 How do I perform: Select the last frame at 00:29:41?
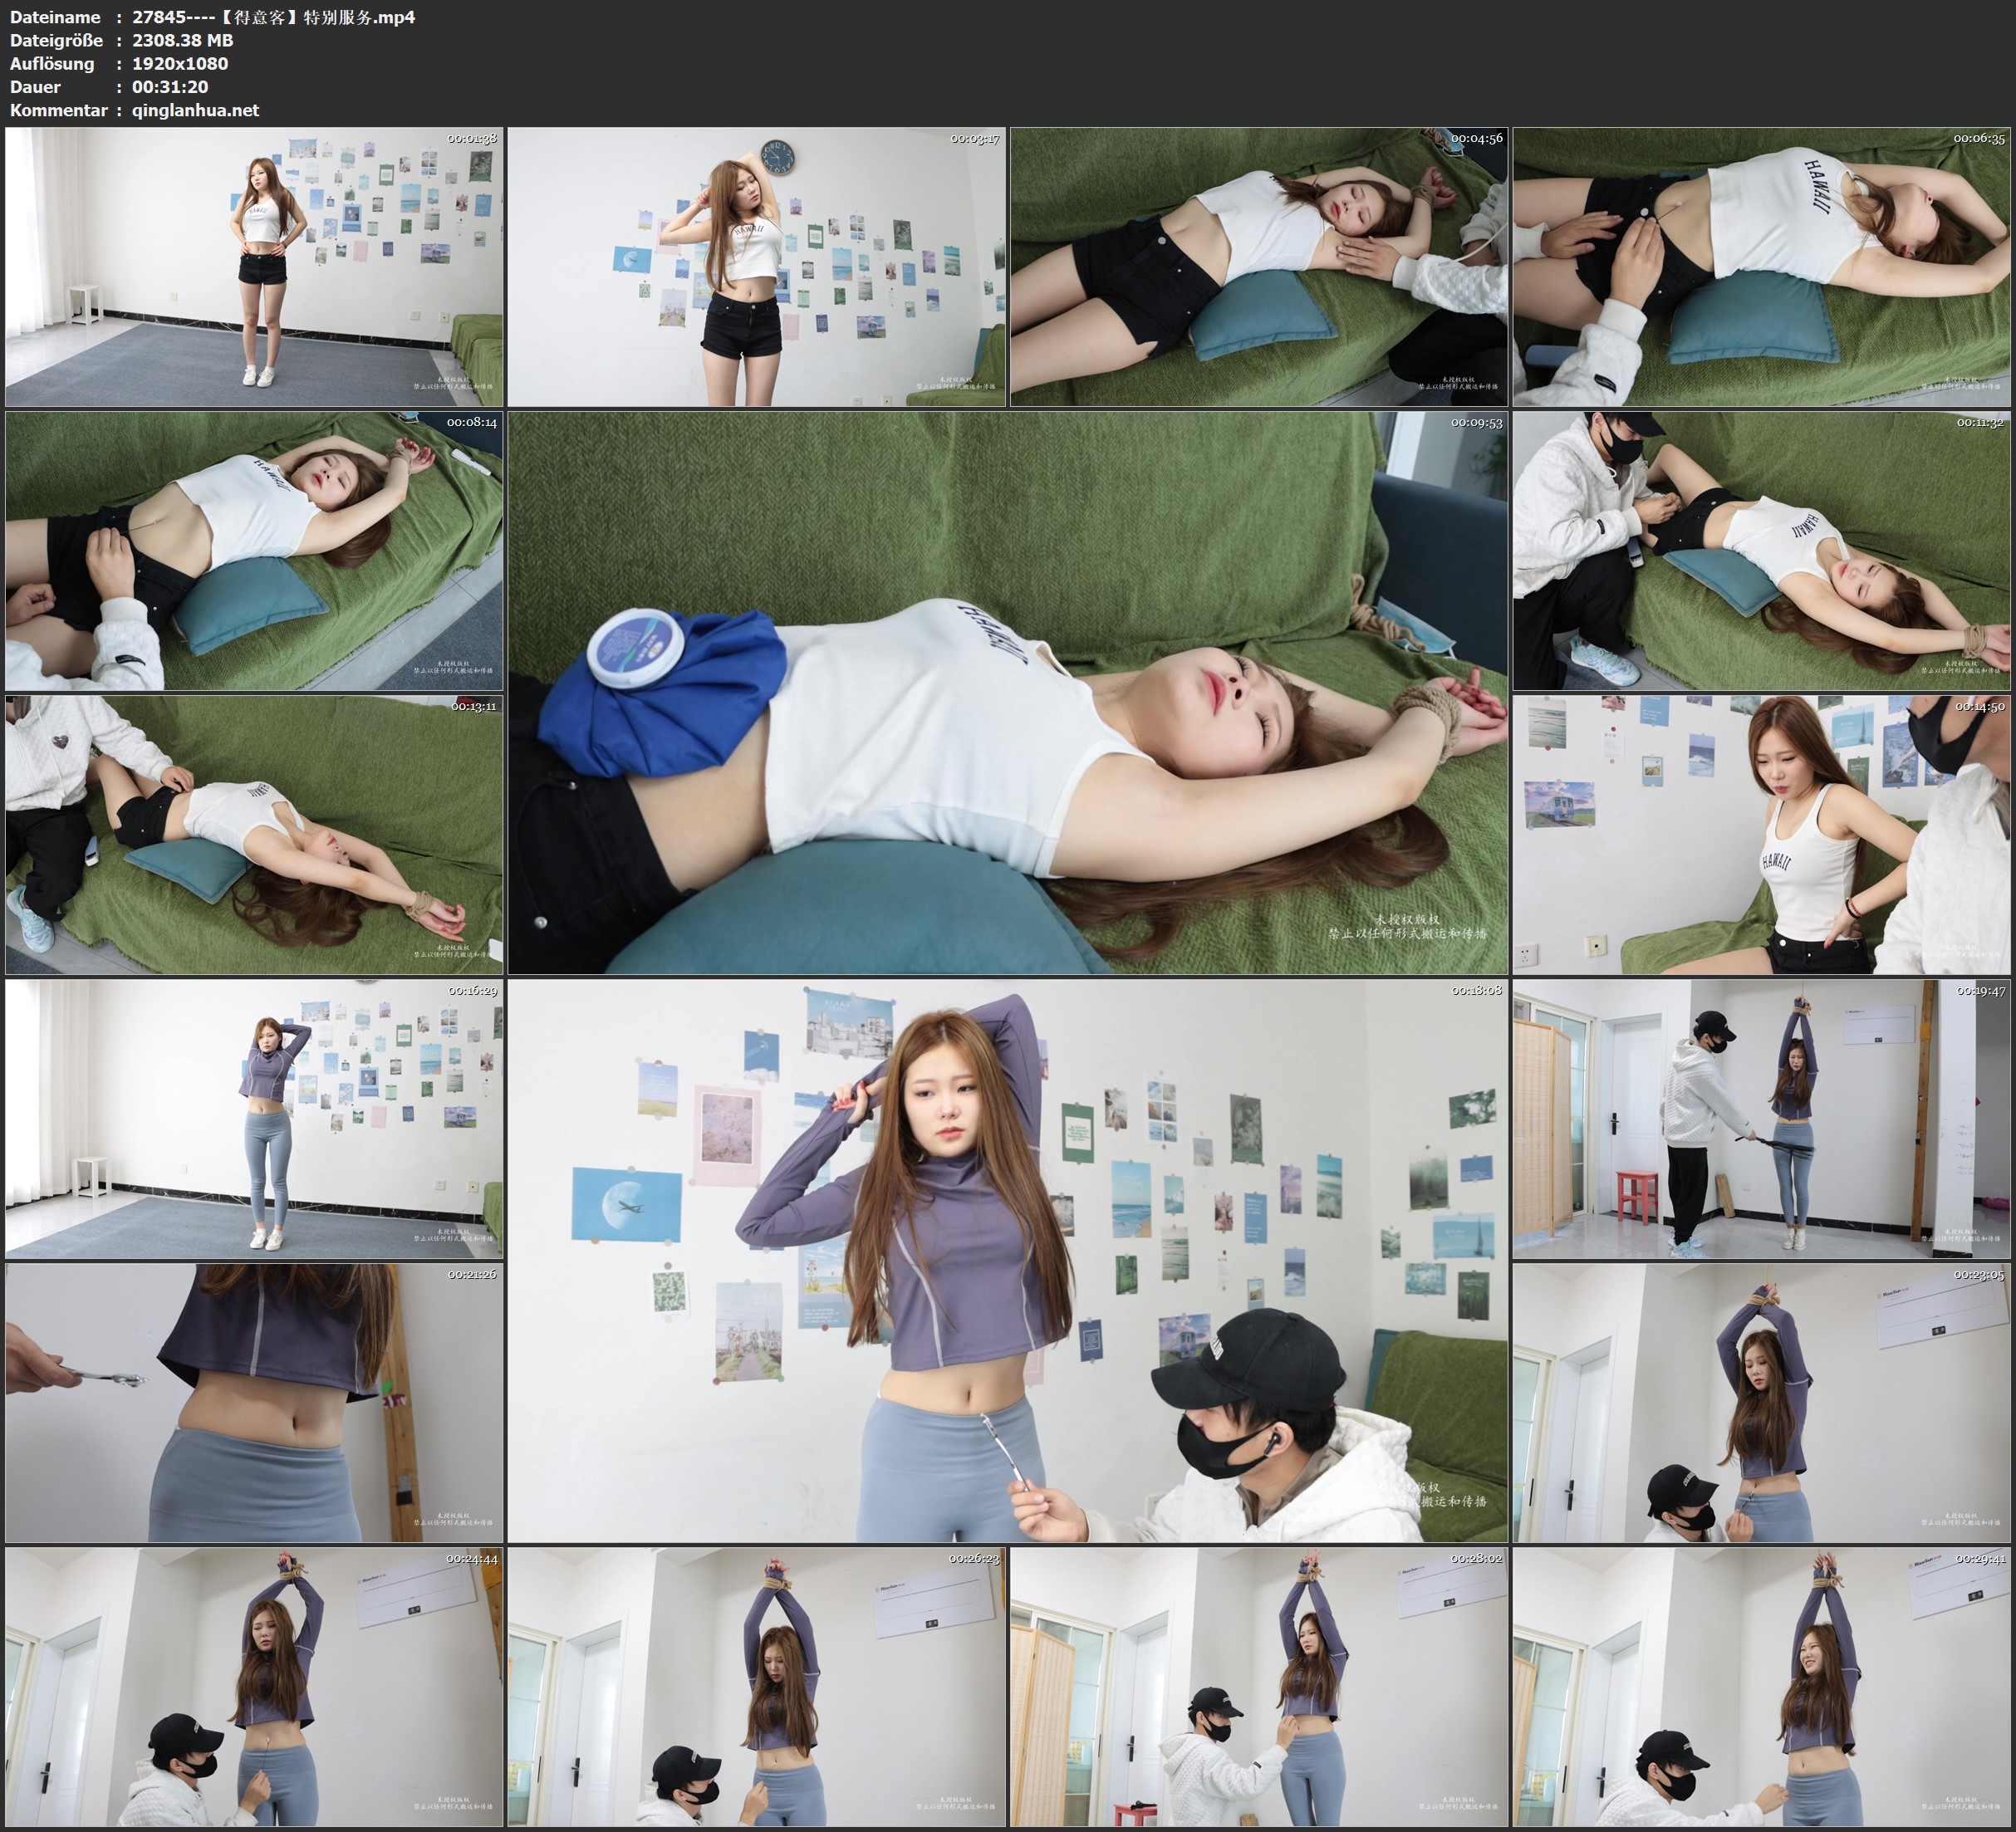1761,1686
